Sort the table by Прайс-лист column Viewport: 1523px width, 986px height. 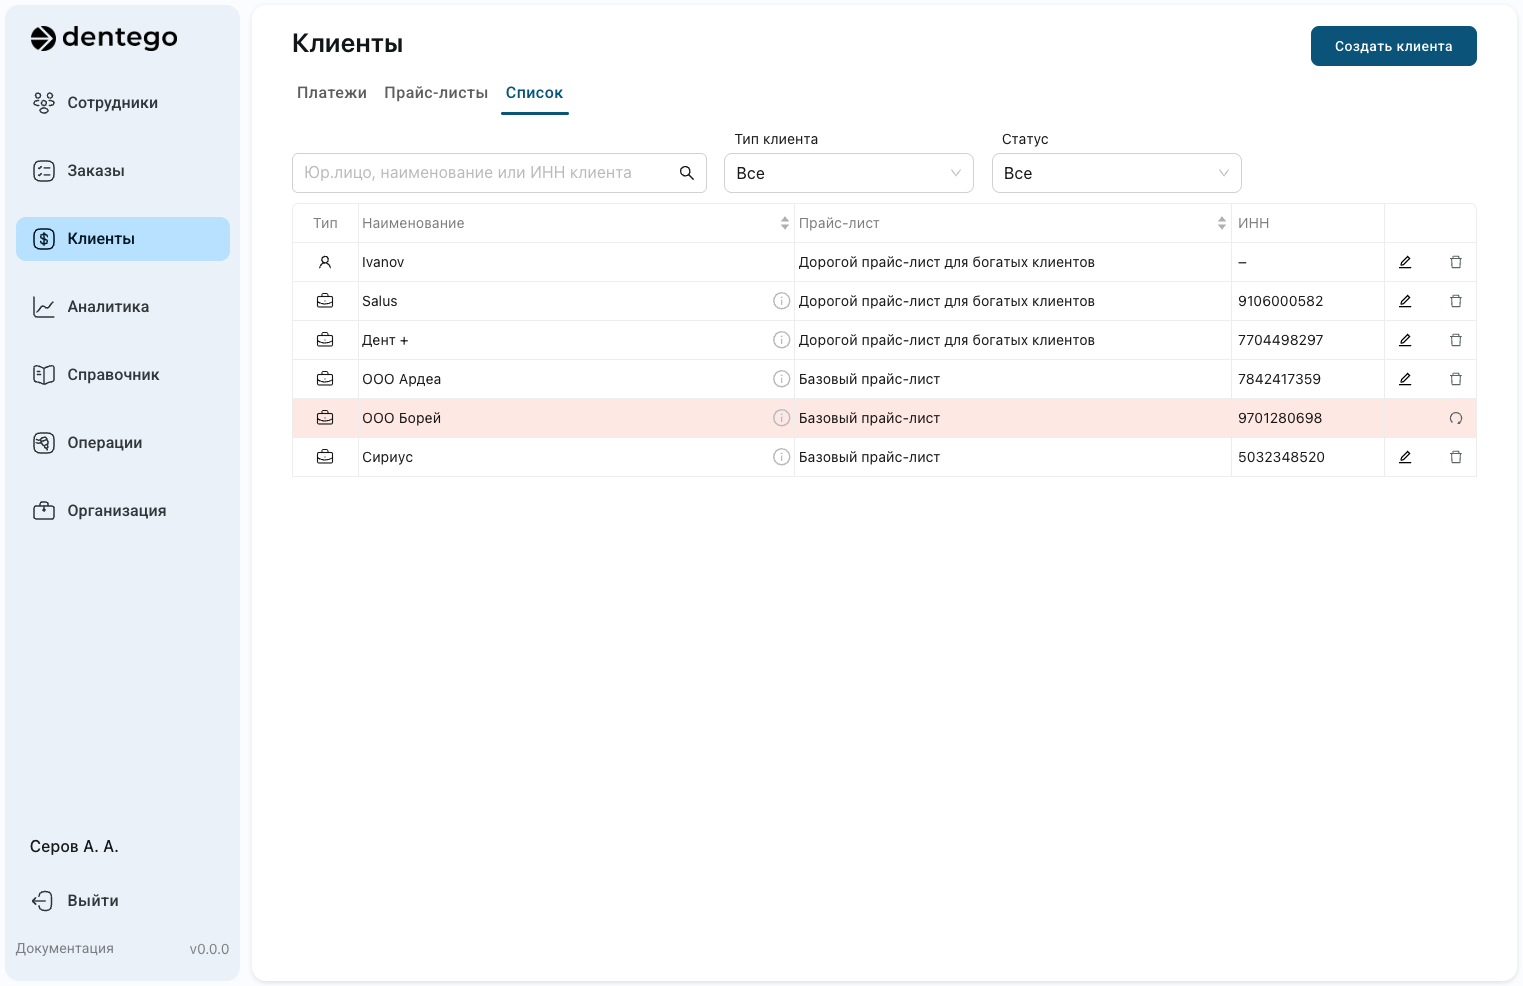coord(1221,223)
